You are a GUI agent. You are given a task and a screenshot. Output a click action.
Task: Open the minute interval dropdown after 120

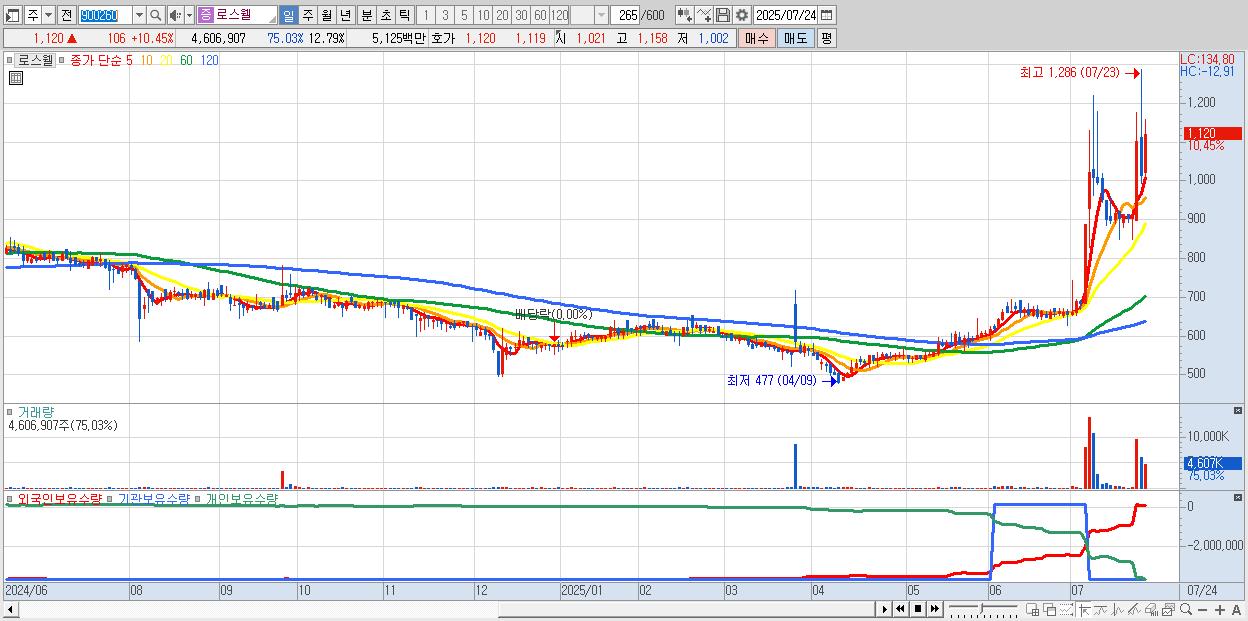pyautogui.click(x=601, y=15)
